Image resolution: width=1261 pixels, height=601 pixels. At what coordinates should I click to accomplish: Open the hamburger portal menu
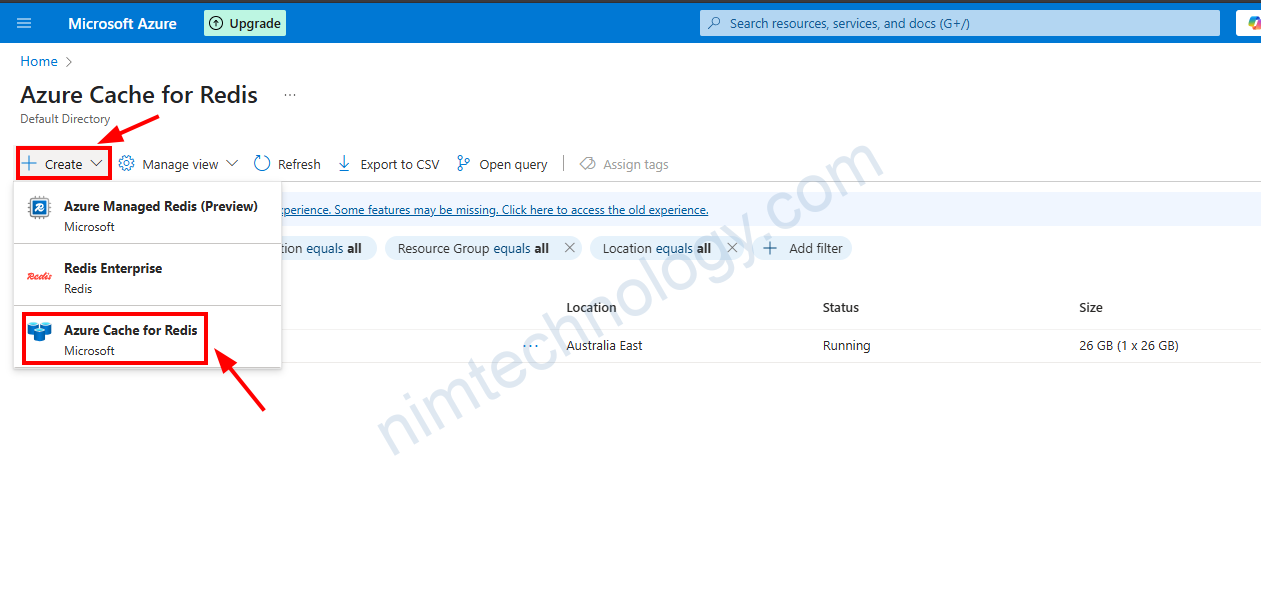24,23
